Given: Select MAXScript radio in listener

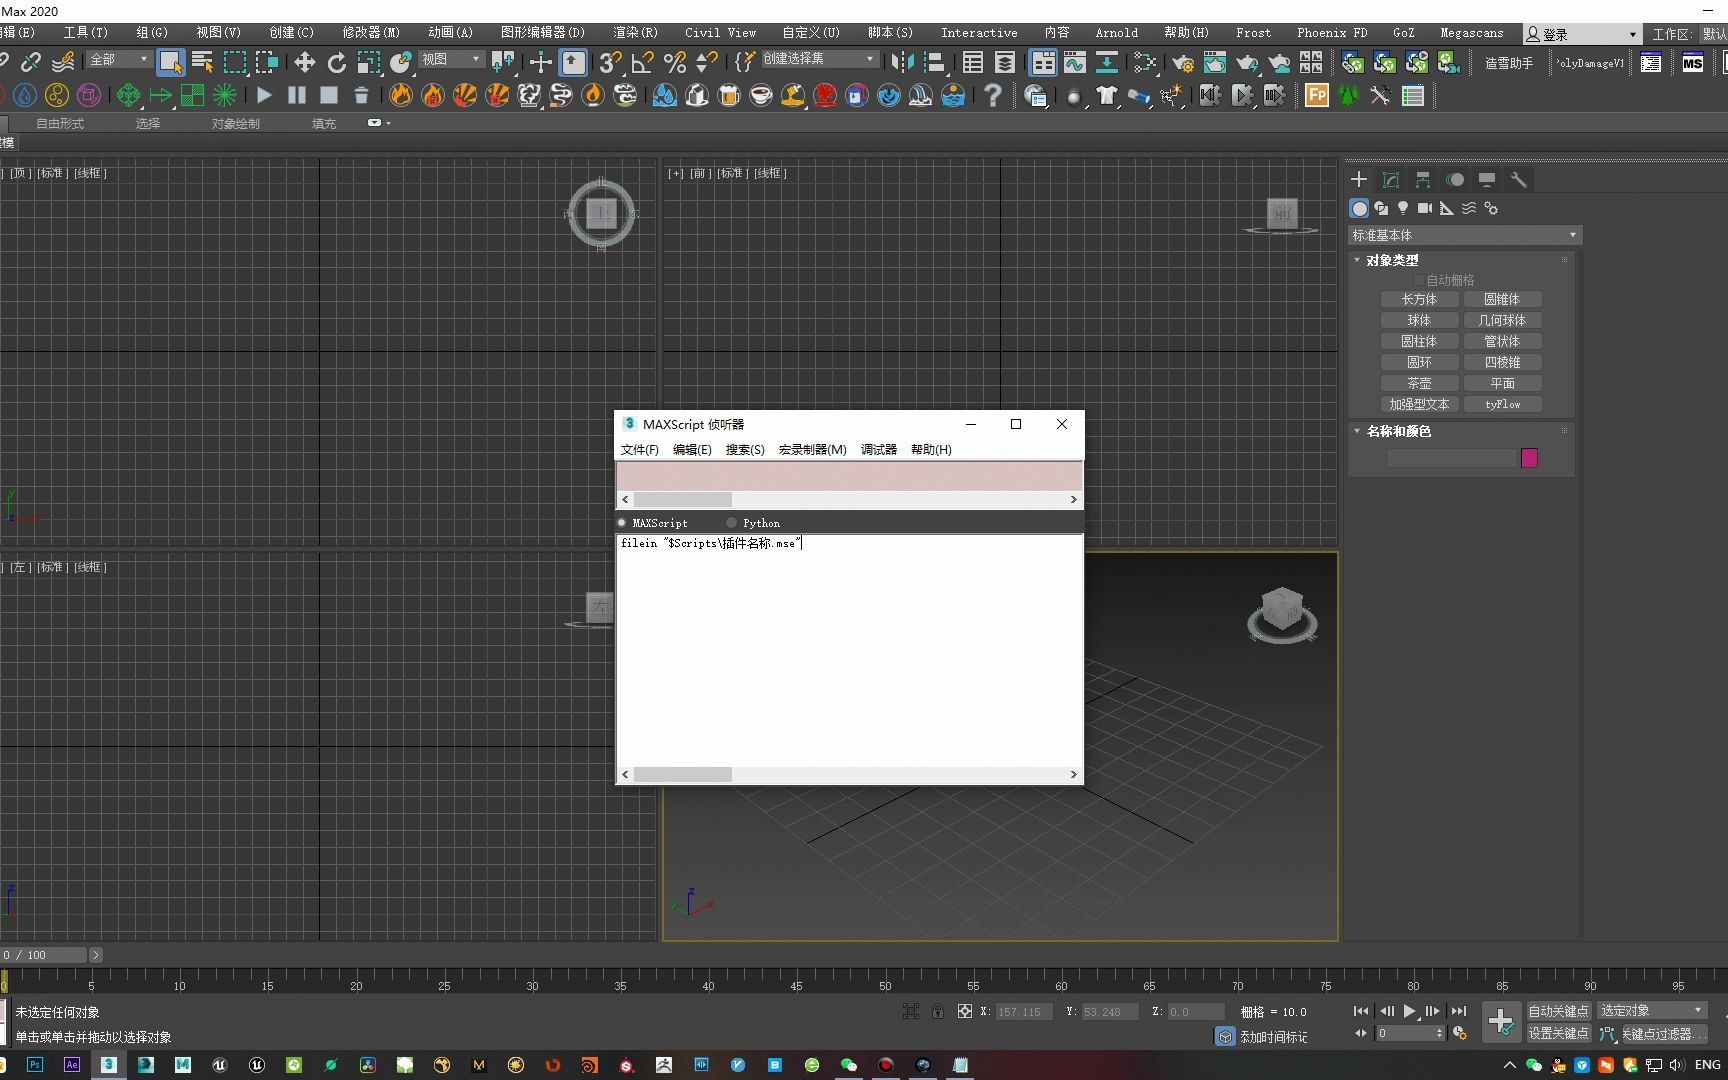Looking at the screenshot, I should [622, 523].
